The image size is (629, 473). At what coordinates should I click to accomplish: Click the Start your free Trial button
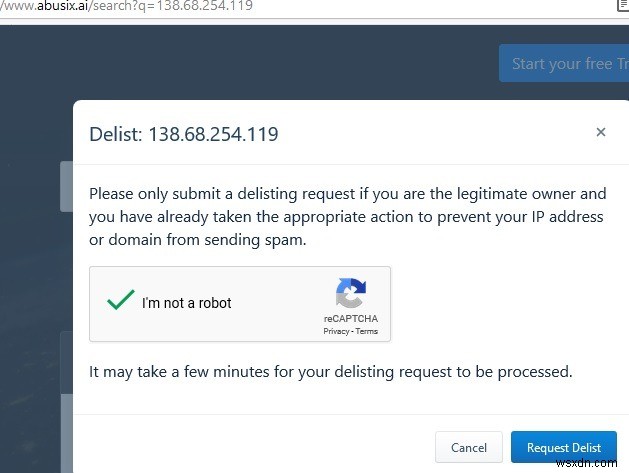[x=562, y=64]
